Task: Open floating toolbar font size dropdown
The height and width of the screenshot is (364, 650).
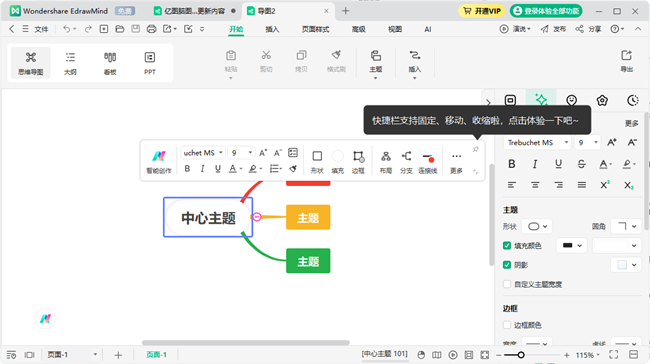Action: pos(242,153)
